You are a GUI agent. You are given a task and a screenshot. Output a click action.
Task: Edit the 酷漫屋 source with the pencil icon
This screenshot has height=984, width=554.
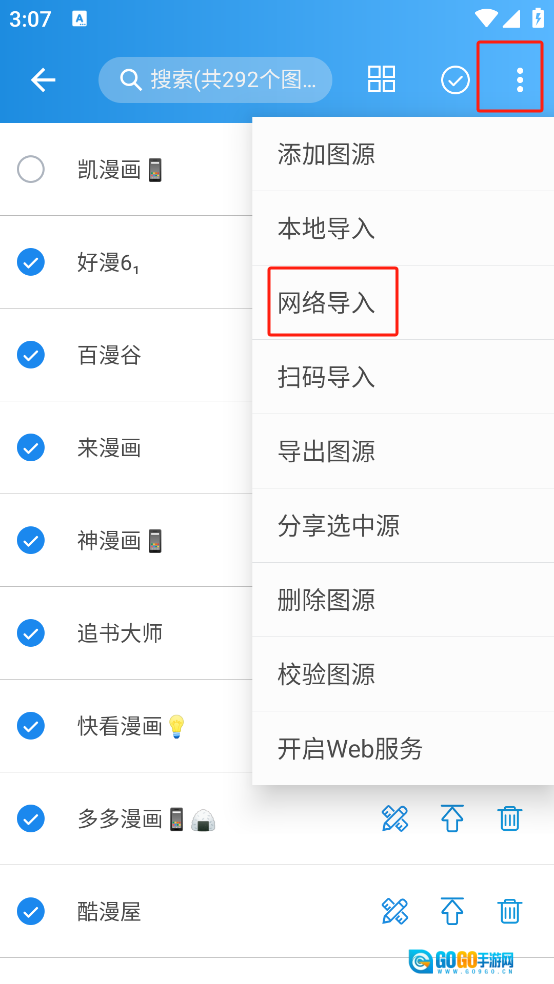[395, 911]
